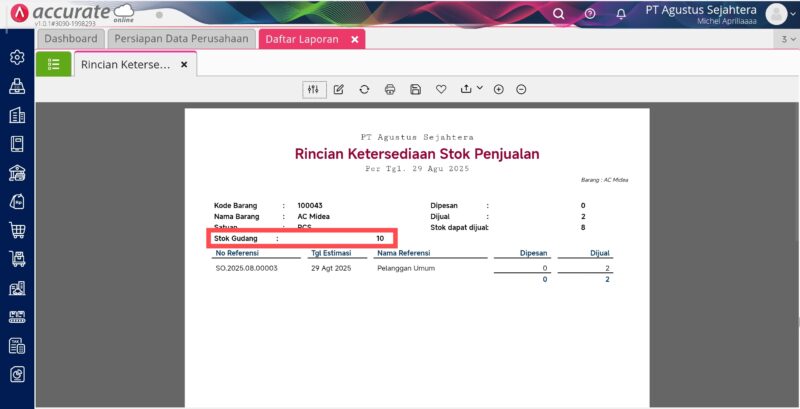Zoom out with the minus circle icon
This screenshot has height=409, width=800.
coord(521,89)
